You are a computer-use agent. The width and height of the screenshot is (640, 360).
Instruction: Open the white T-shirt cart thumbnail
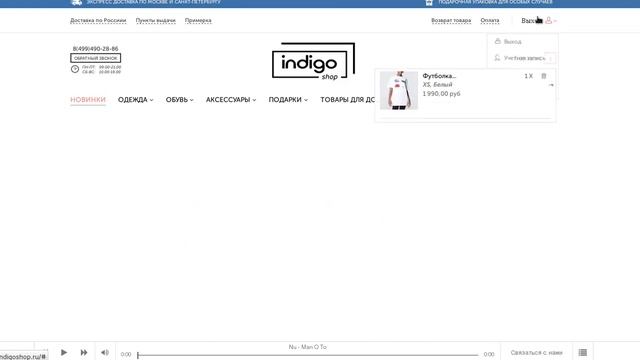click(399, 91)
